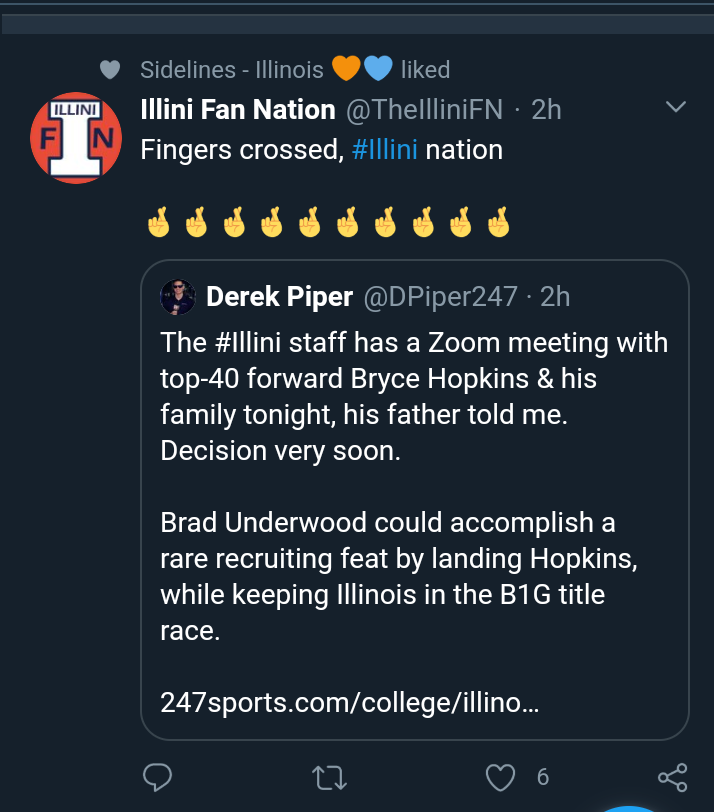714x812 pixels.
Task: Tap the "Sidelines - Illinois" liked-by label
Action: click(x=232, y=69)
